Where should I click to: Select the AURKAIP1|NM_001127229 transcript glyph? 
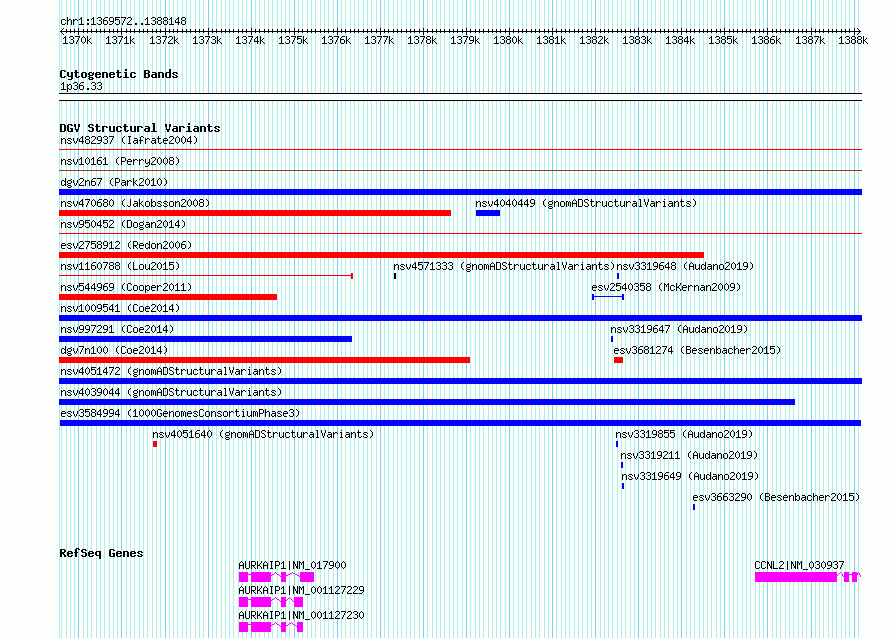[271, 602]
